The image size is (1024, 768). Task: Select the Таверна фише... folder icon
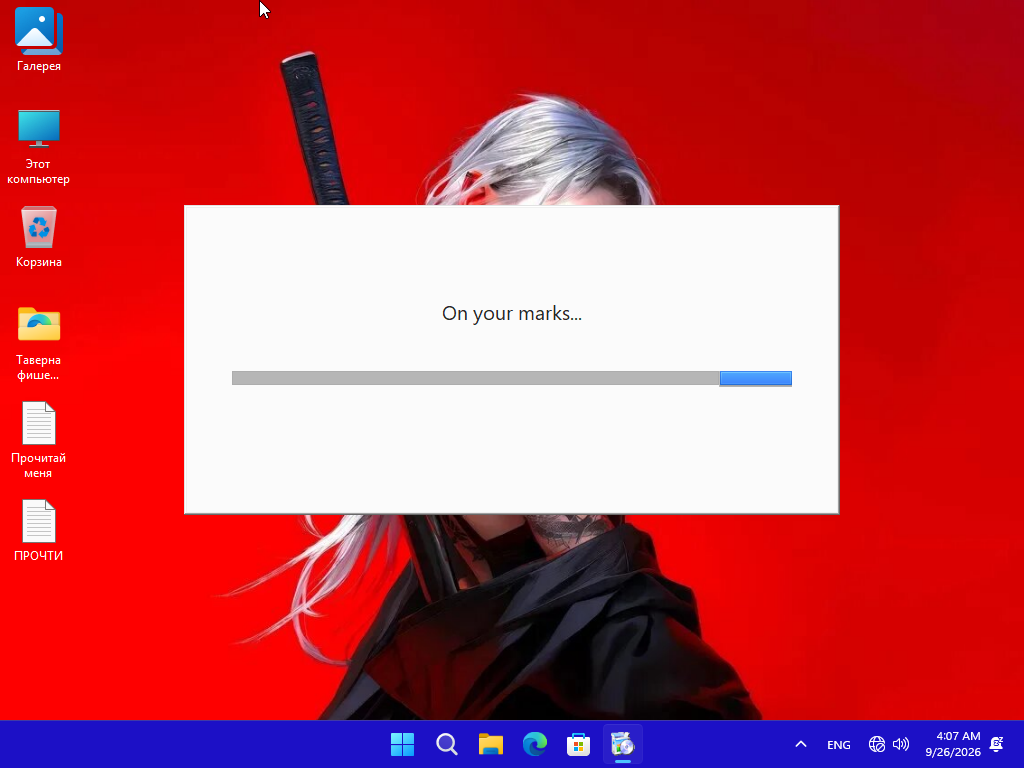pos(39,343)
